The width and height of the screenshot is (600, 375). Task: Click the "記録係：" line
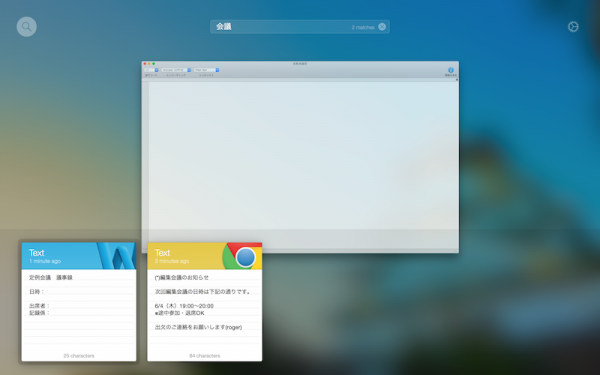coord(40,313)
